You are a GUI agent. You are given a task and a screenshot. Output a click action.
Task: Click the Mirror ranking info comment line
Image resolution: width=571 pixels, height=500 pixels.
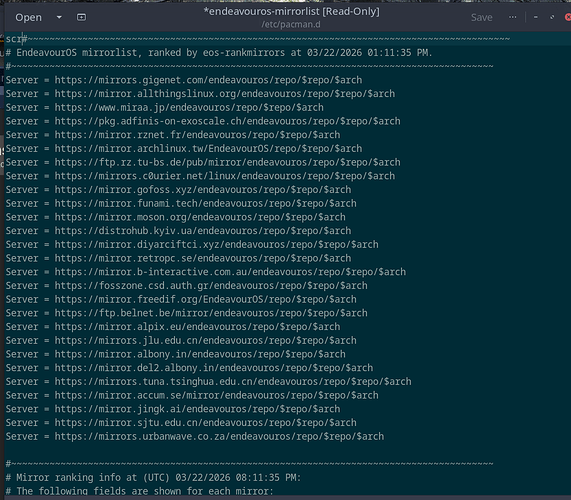click(153, 478)
